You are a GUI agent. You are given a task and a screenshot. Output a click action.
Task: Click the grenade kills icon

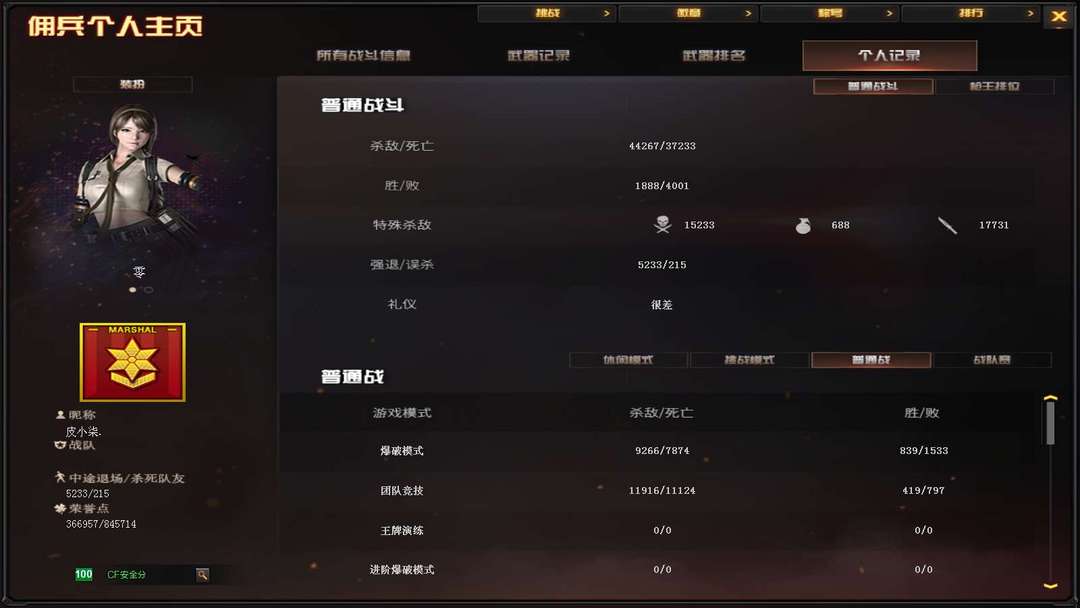coord(803,225)
